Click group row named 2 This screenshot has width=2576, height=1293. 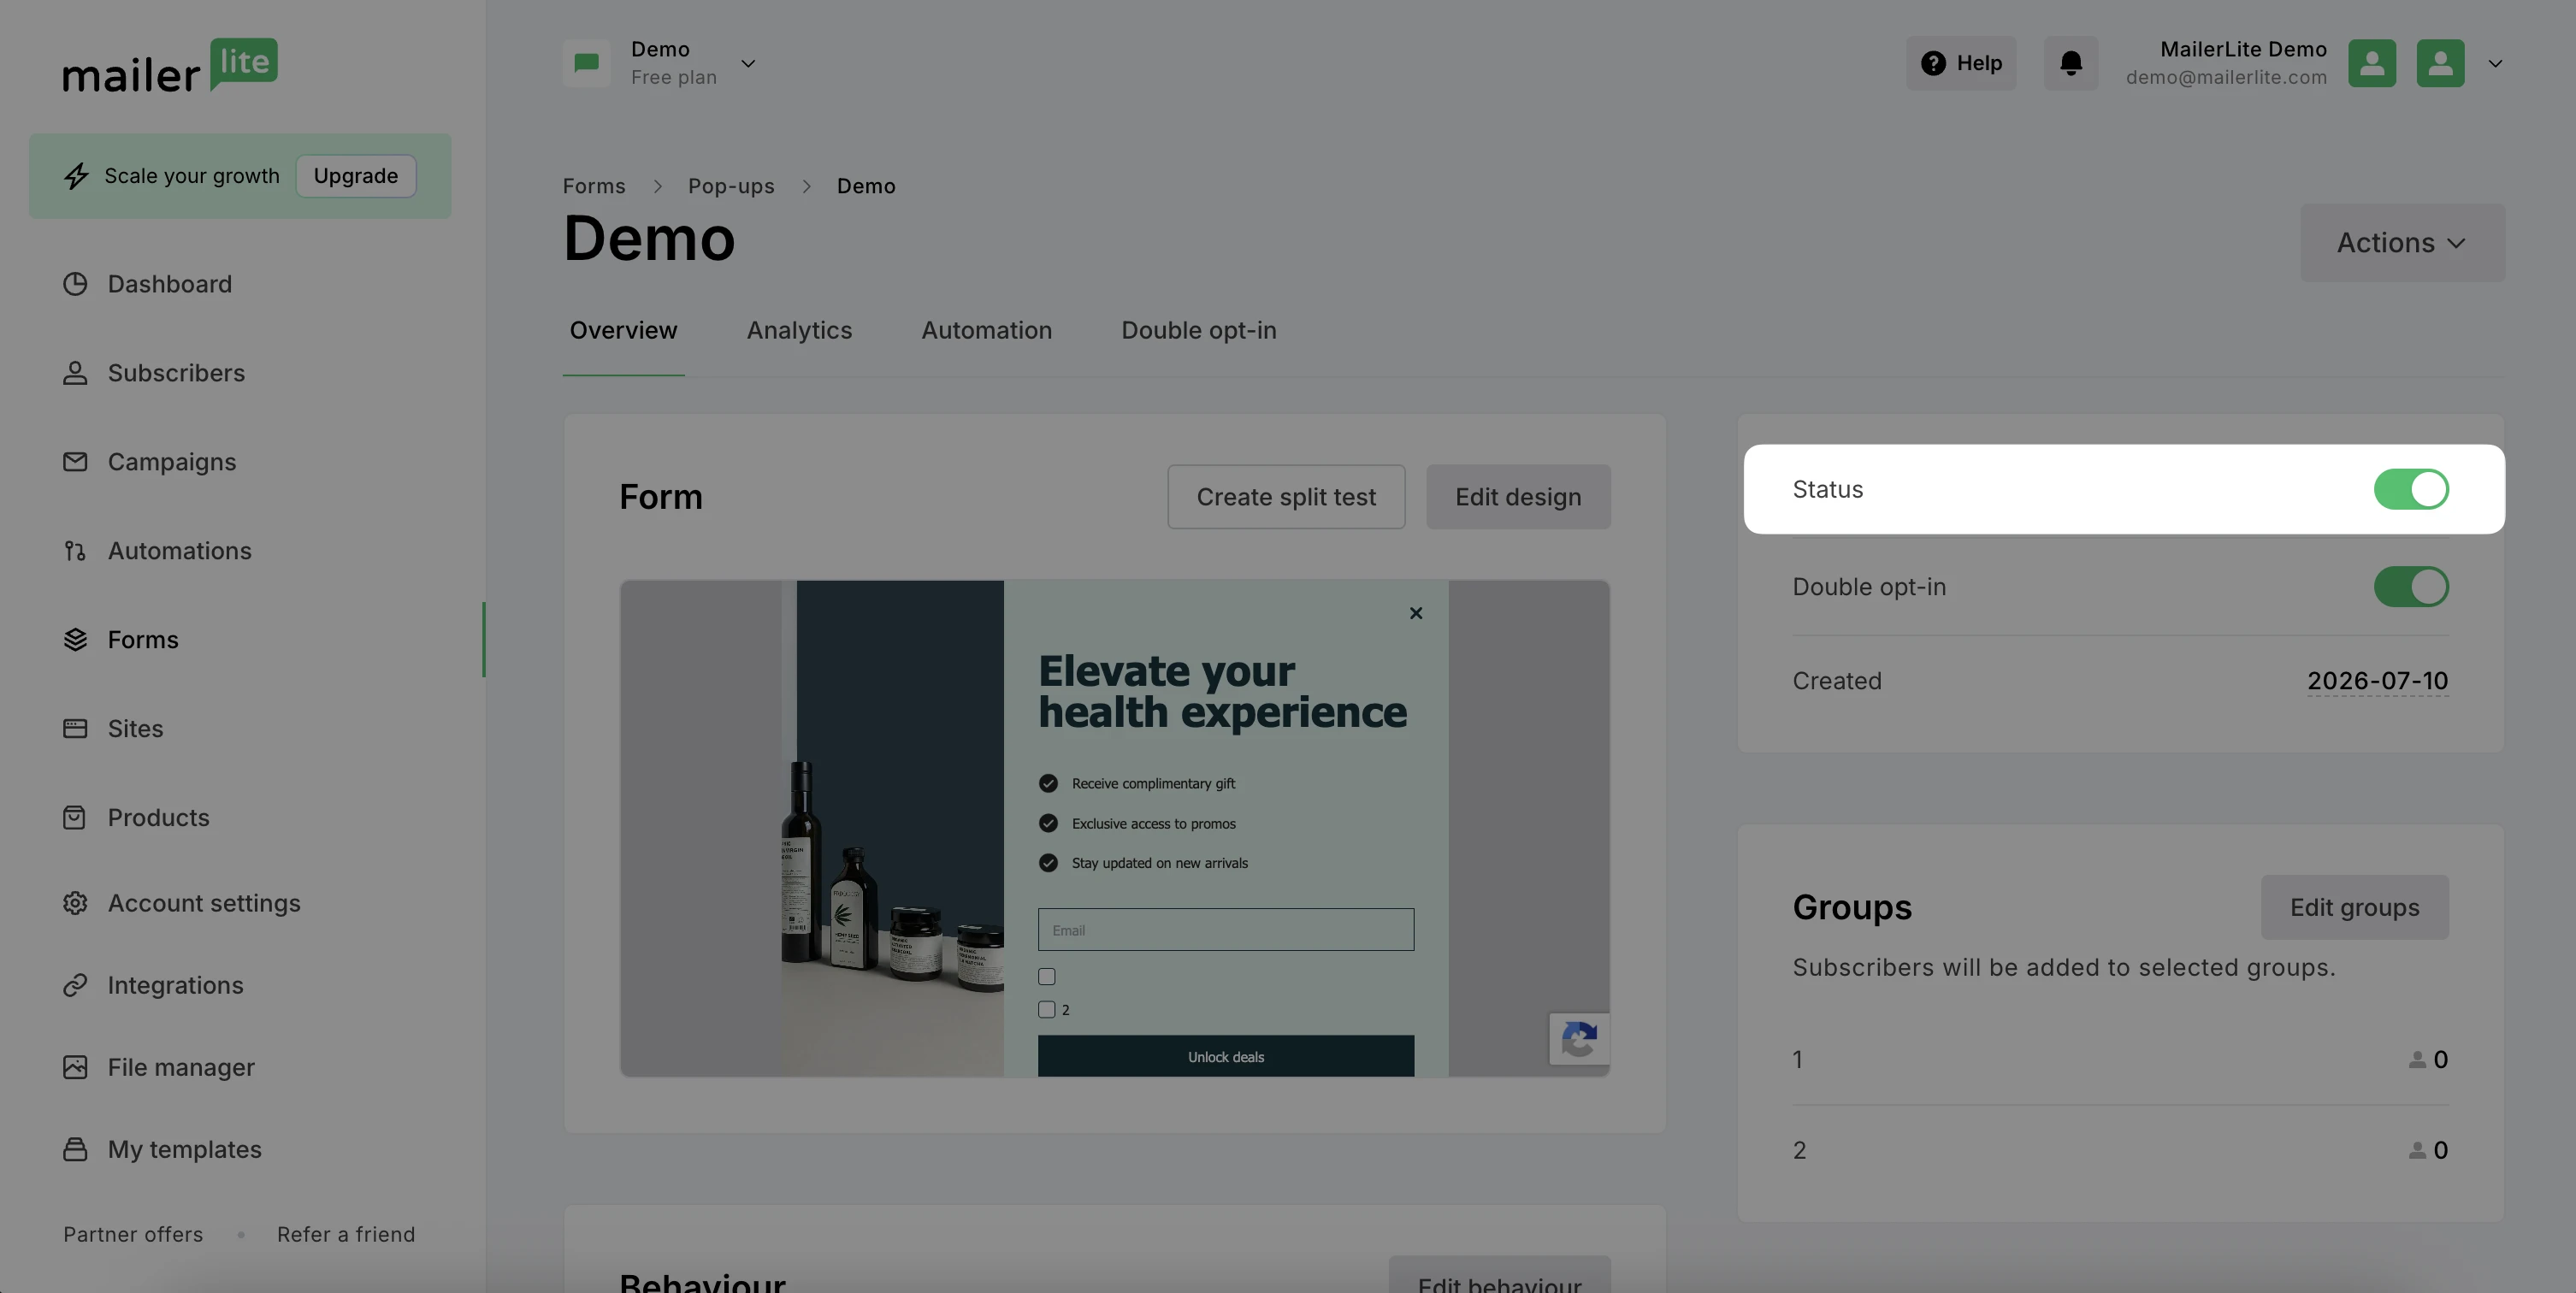click(x=2120, y=1150)
